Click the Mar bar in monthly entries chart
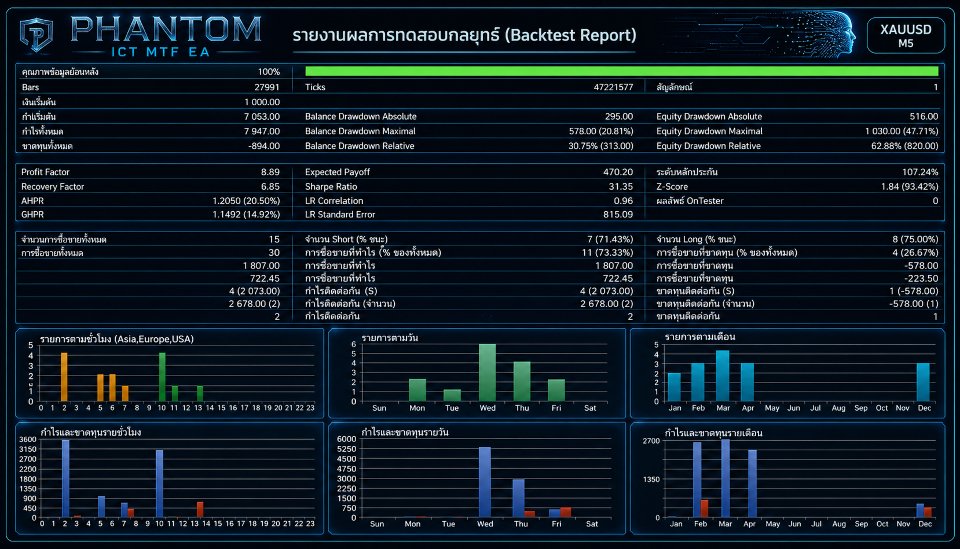 click(x=722, y=376)
